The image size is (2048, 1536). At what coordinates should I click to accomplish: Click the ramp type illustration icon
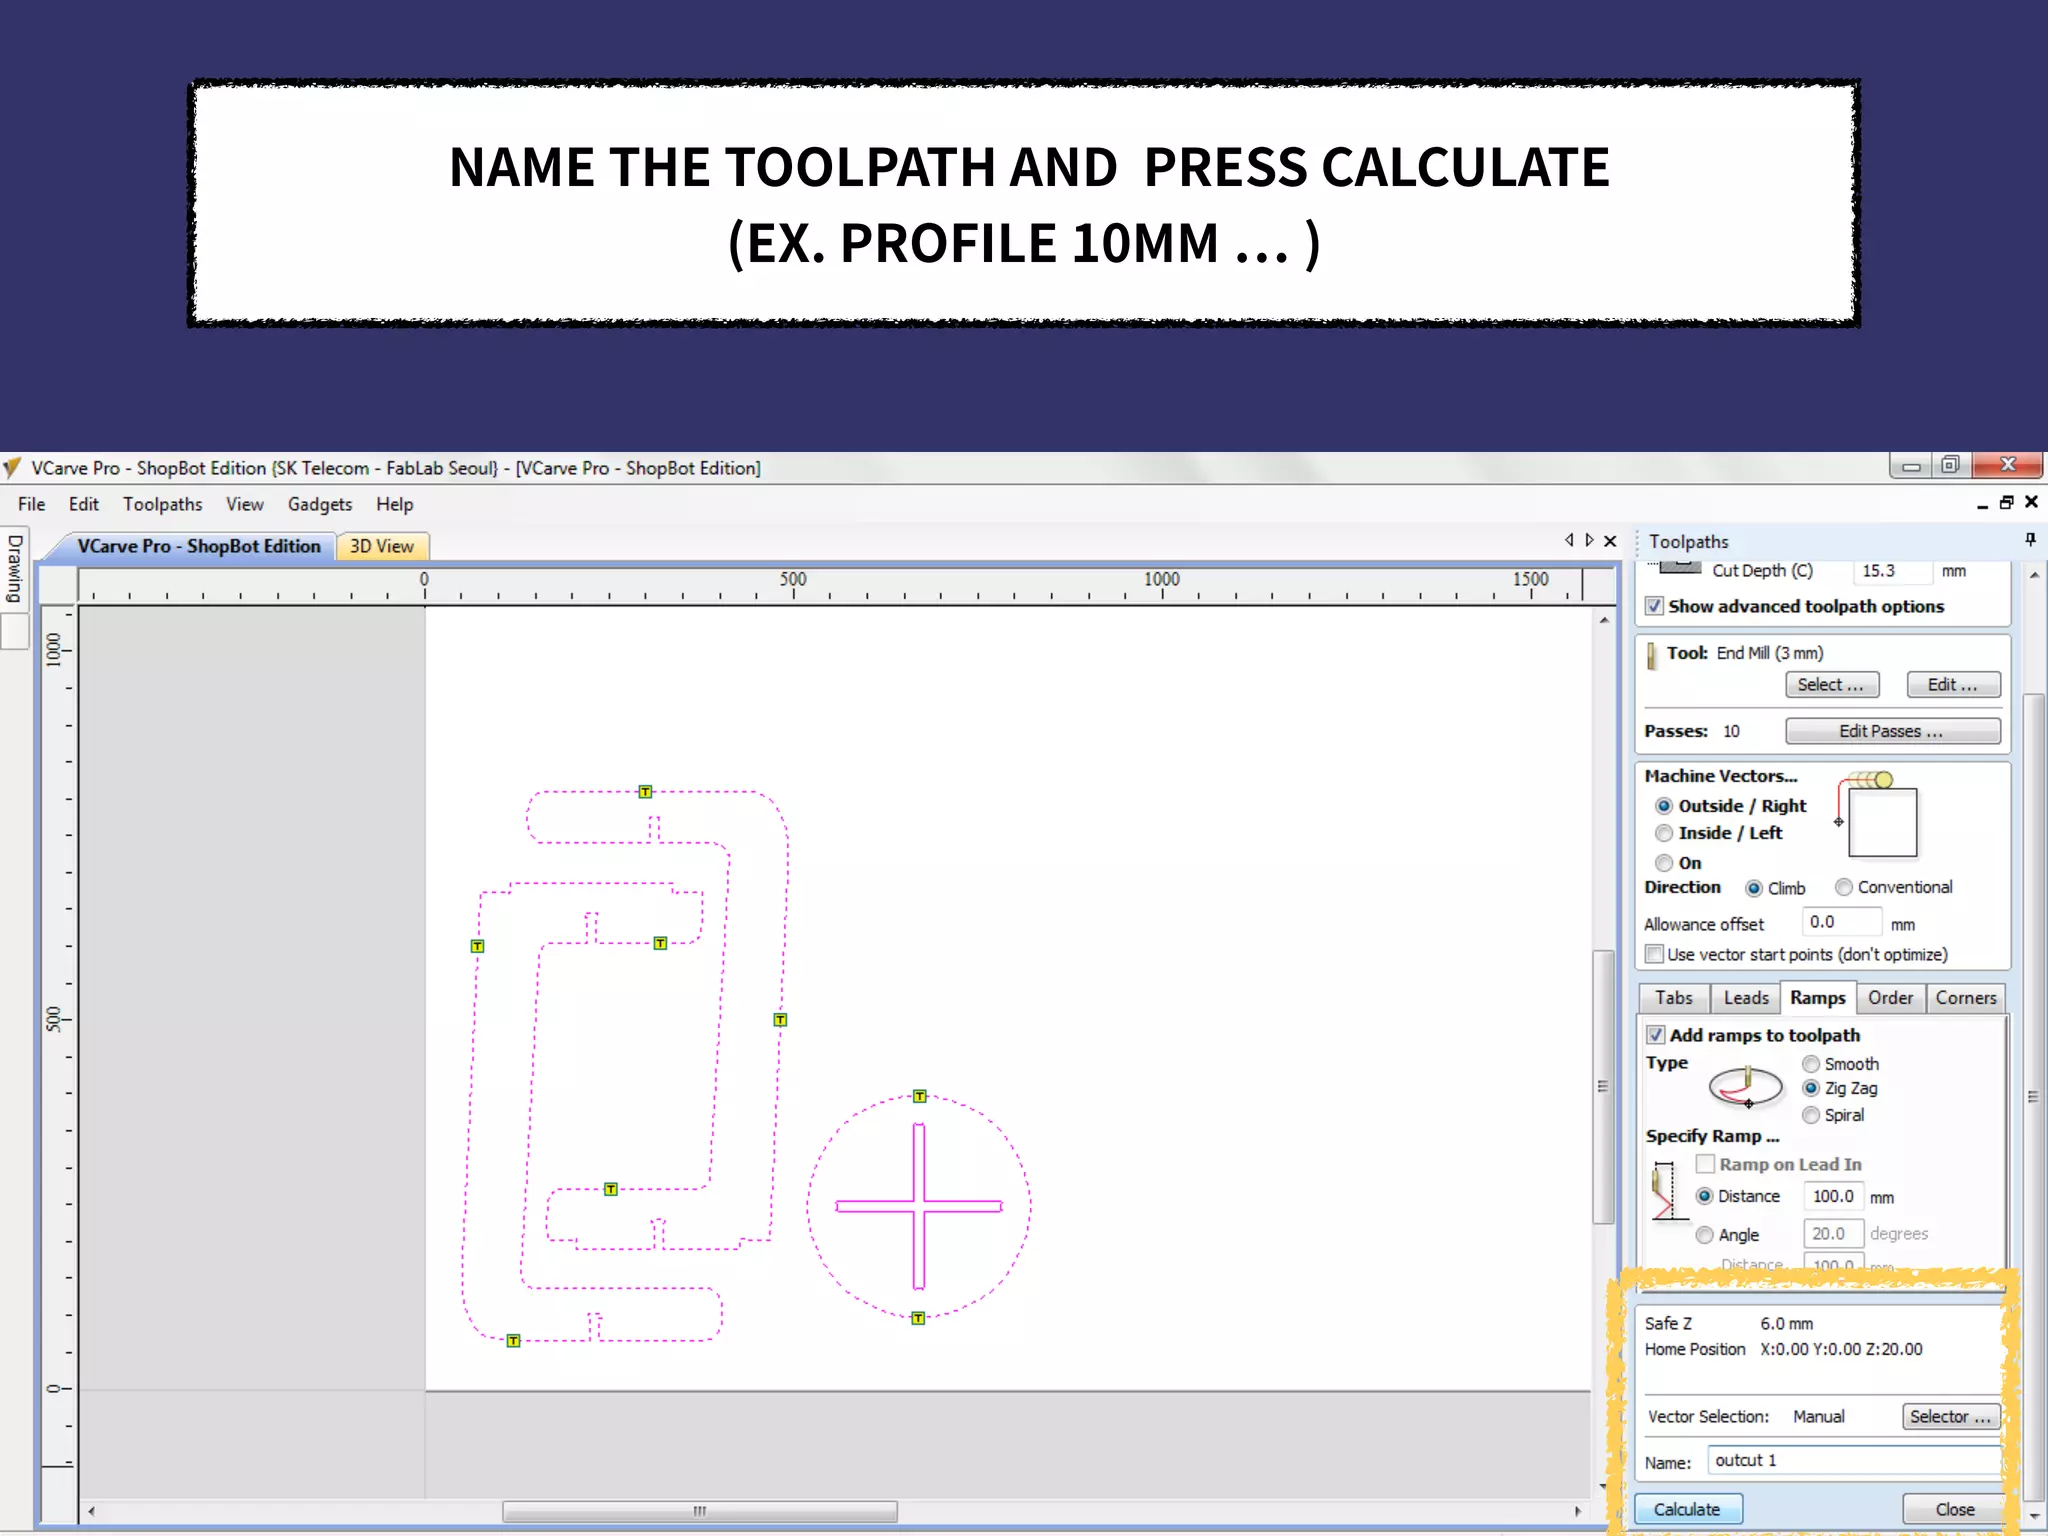click(1745, 1087)
